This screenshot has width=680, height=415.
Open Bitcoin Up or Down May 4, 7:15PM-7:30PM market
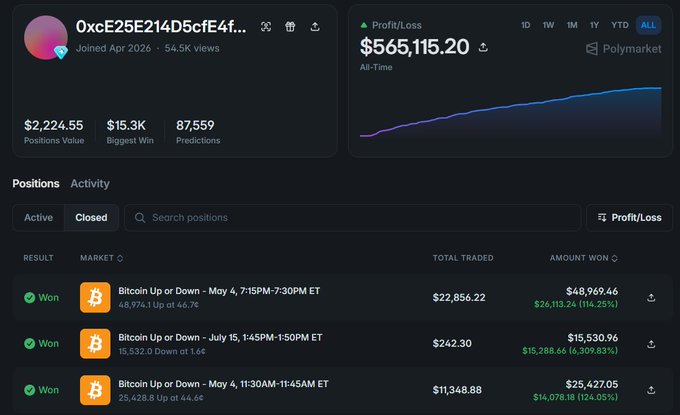[x=219, y=291]
